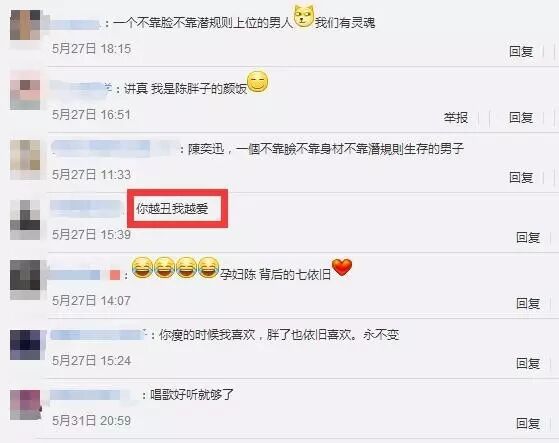Click first laughing-tears emoji
This screenshot has width=559, height=443.
click(142, 267)
